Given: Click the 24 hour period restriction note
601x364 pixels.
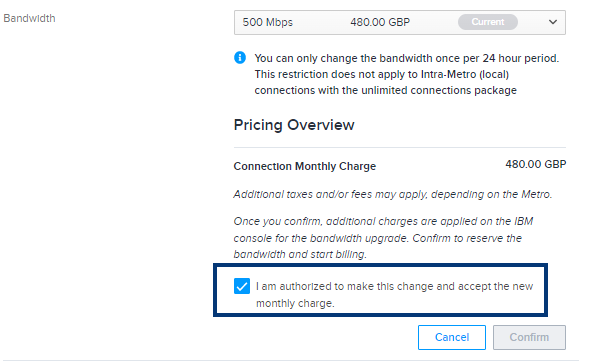Looking at the screenshot, I should point(407,58).
